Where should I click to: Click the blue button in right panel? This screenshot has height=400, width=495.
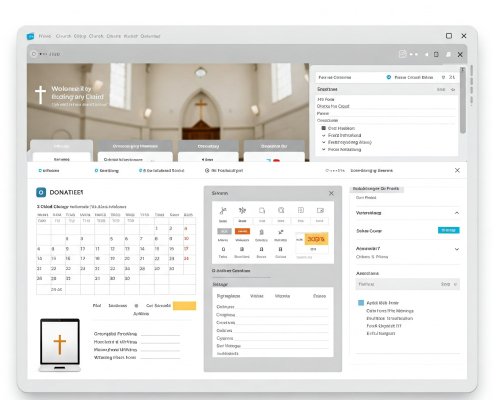[448, 230]
